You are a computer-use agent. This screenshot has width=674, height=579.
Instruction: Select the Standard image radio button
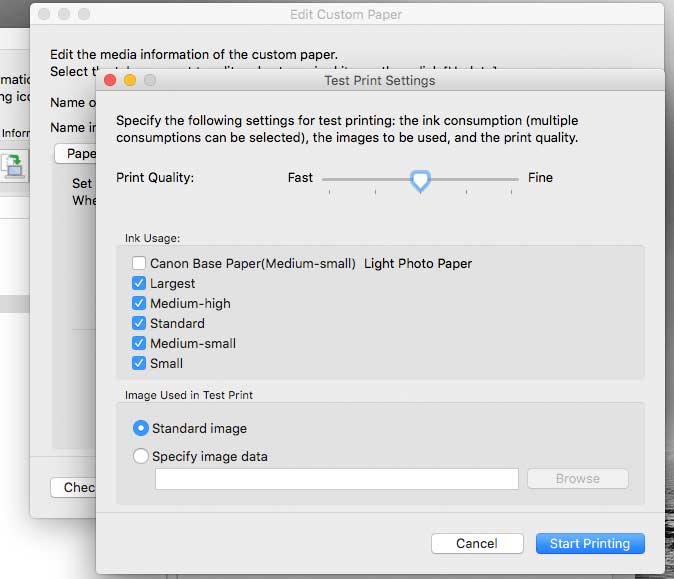pyautogui.click(x=141, y=428)
